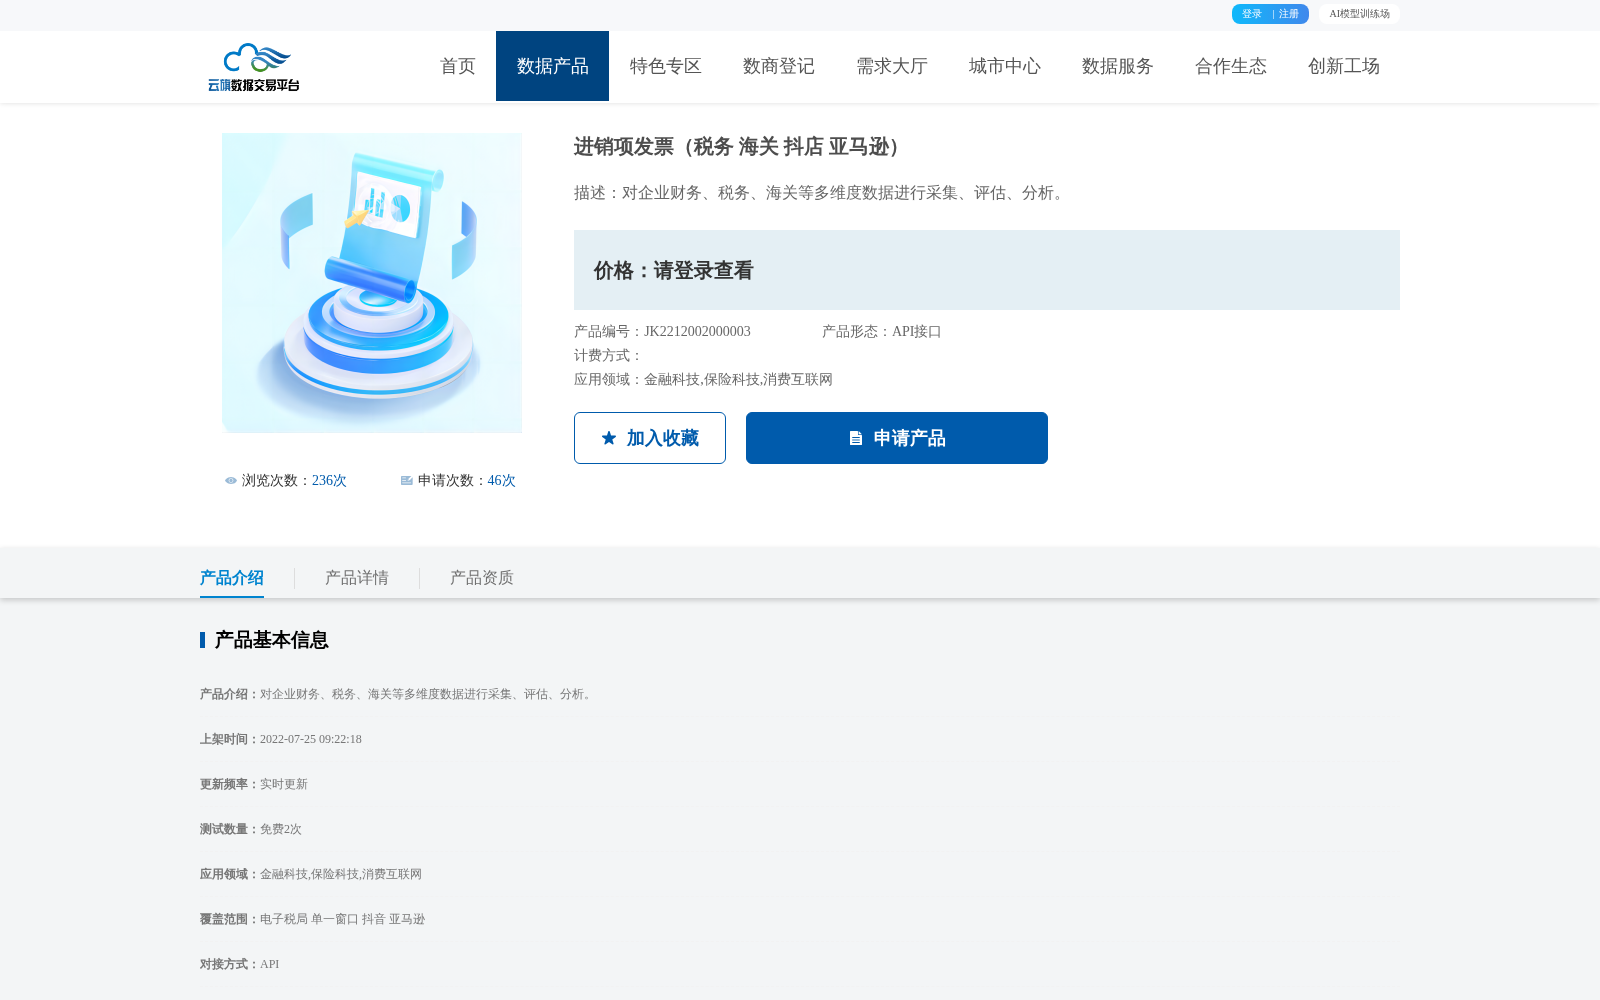Click the 申请产品 button
Image resolution: width=1600 pixels, height=1000 pixels.
pos(897,438)
